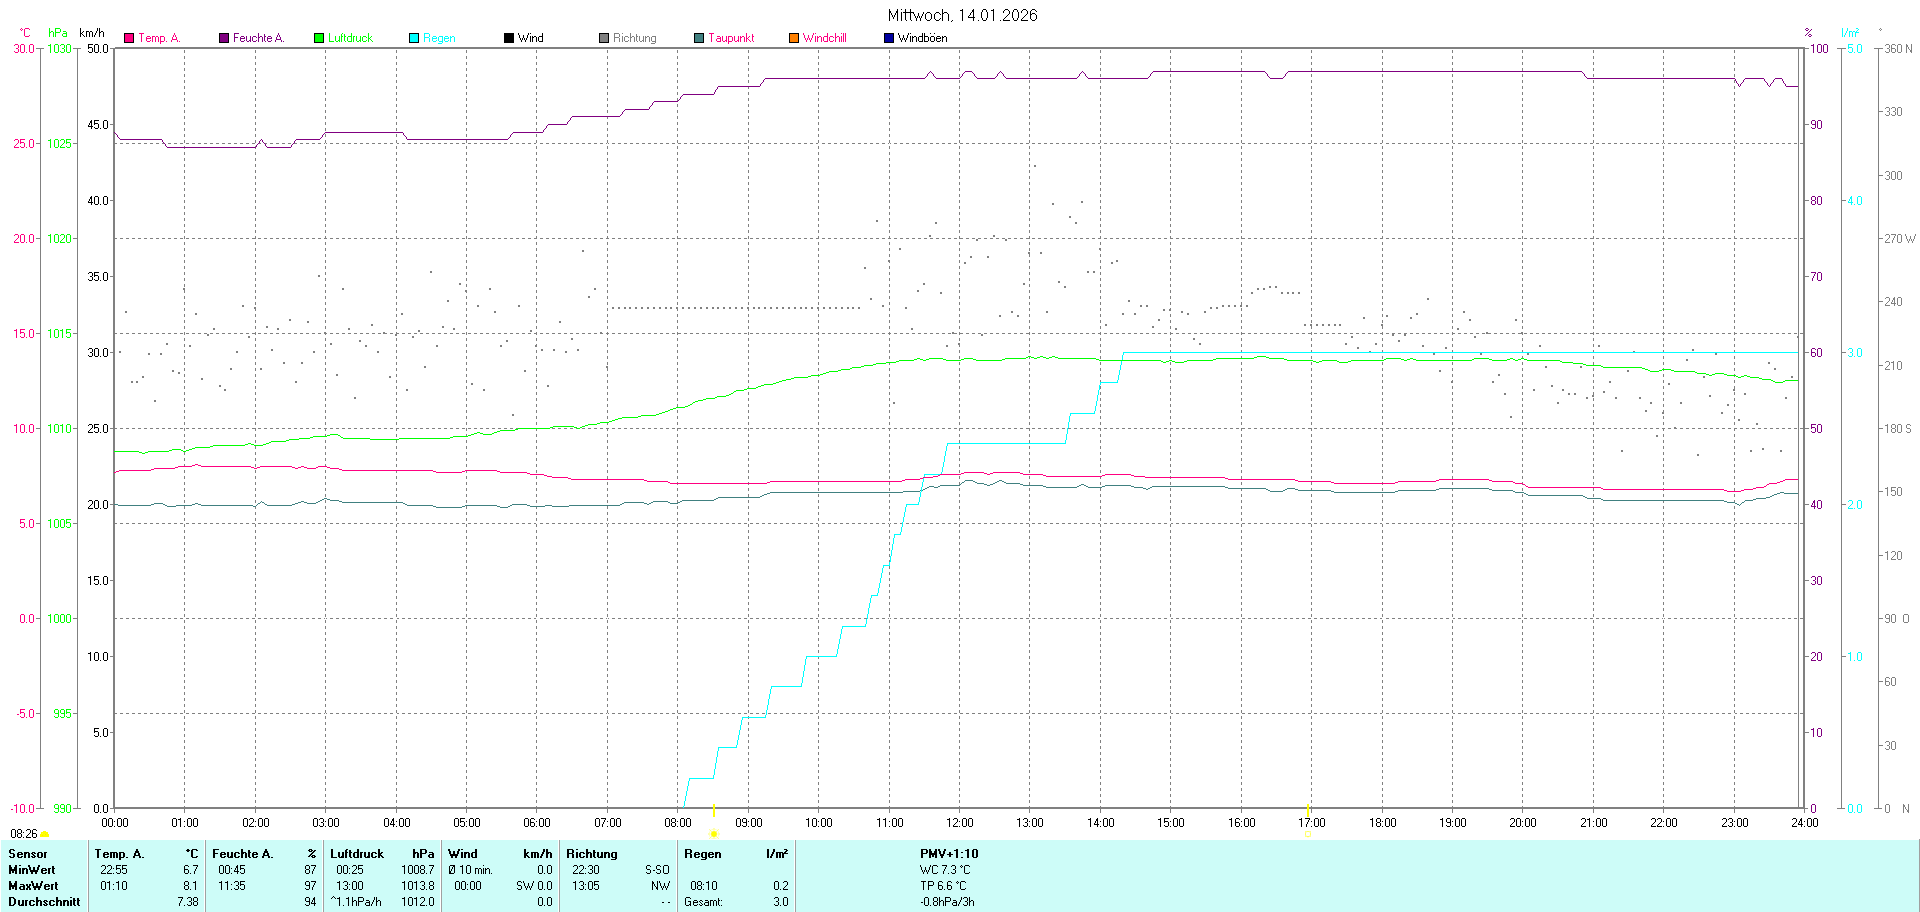This screenshot has width=1920, height=912.
Task: Click the dark blue Windböen legend square
Action: tap(889, 38)
